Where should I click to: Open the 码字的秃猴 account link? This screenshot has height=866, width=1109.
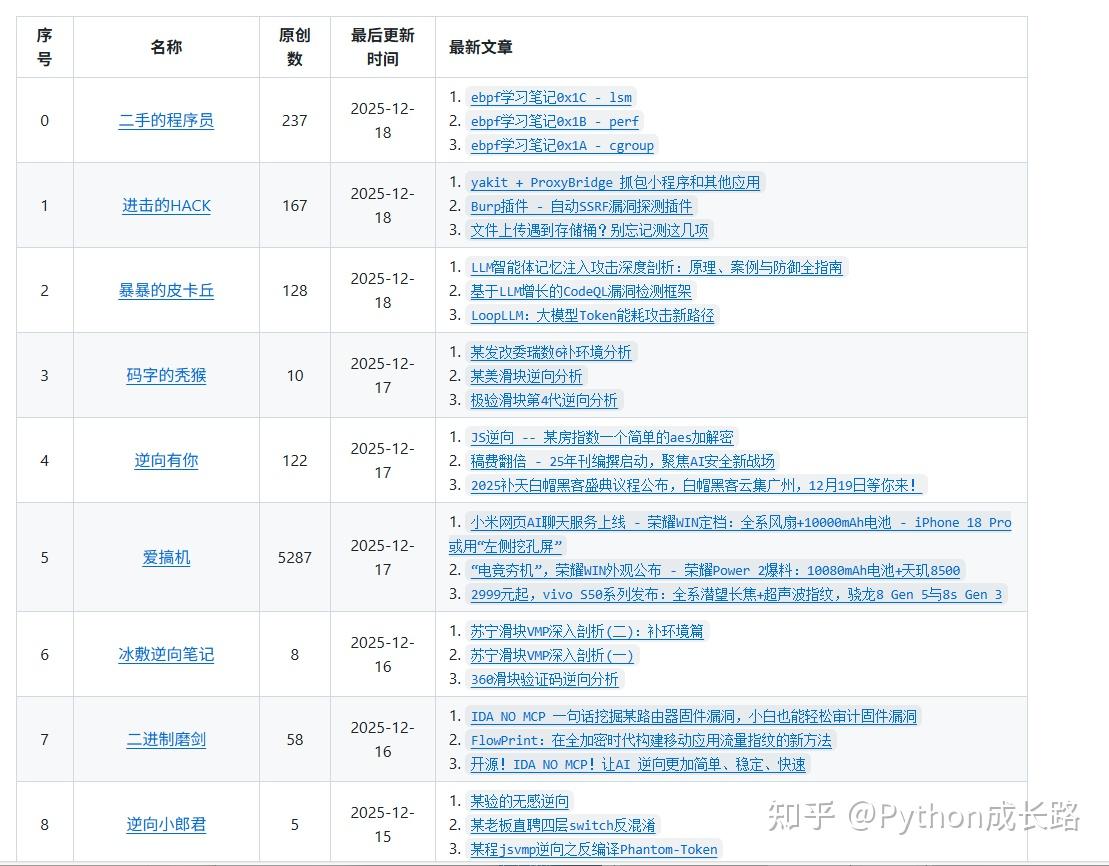pyautogui.click(x=166, y=376)
